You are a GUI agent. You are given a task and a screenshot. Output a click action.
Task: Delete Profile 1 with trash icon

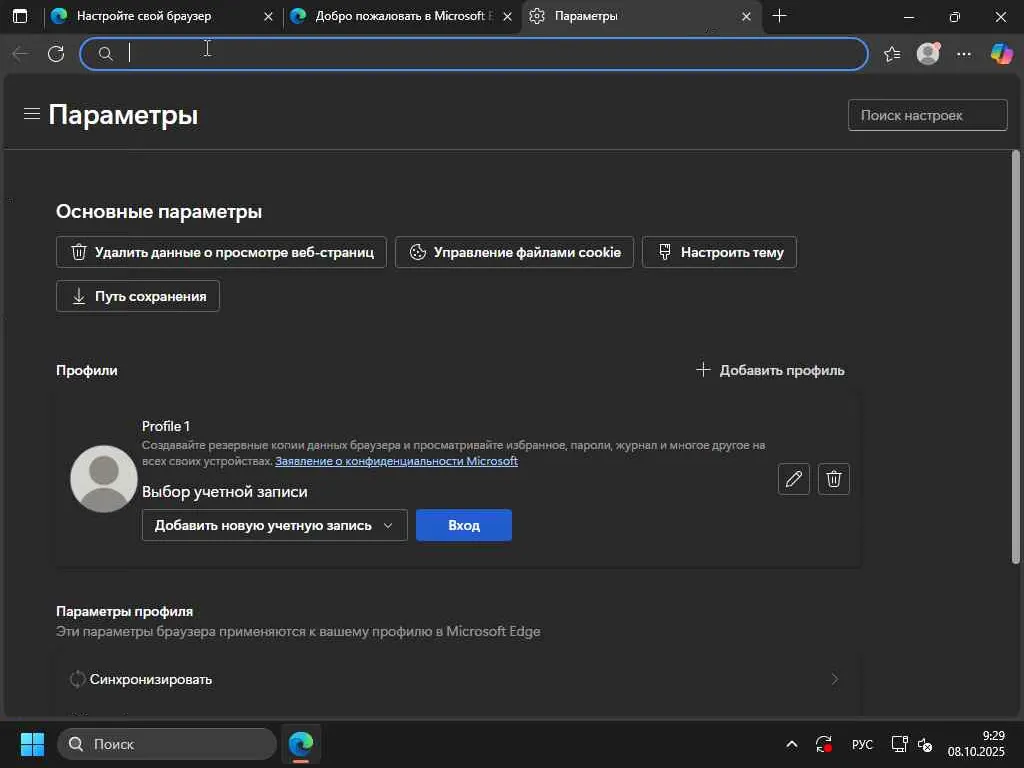click(x=833, y=479)
